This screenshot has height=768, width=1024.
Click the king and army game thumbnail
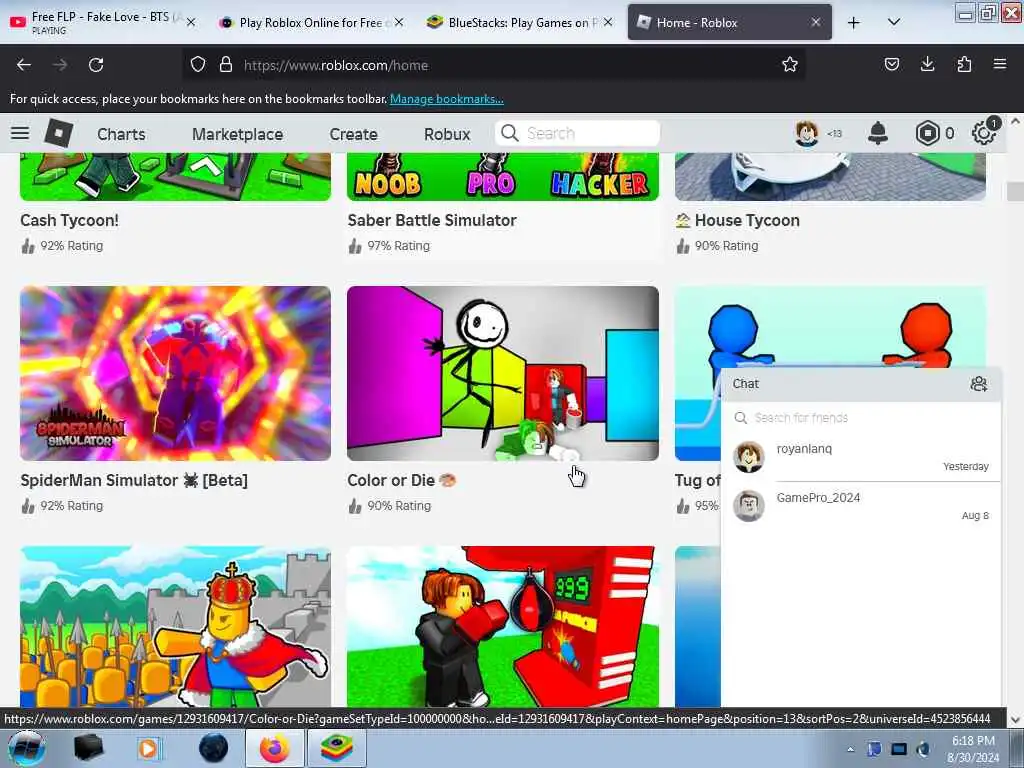click(x=175, y=626)
